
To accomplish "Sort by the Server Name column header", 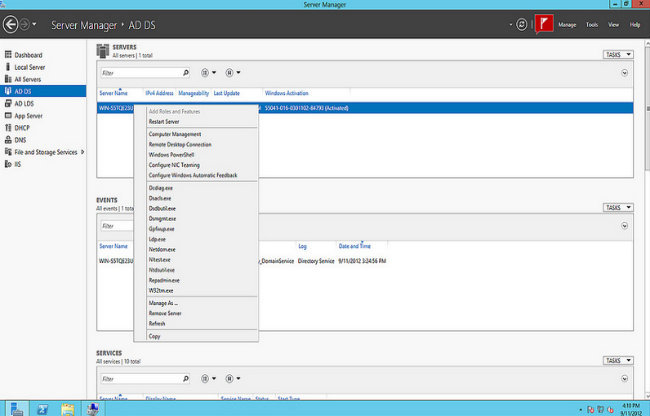I will pyautogui.click(x=113, y=92).
